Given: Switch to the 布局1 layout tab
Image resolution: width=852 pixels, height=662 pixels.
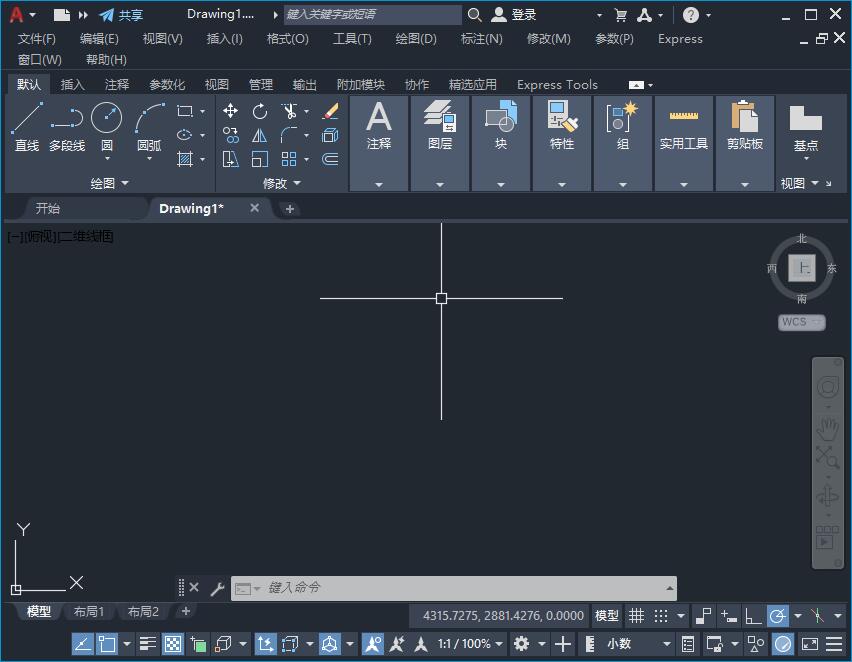Looking at the screenshot, I should pos(88,611).
